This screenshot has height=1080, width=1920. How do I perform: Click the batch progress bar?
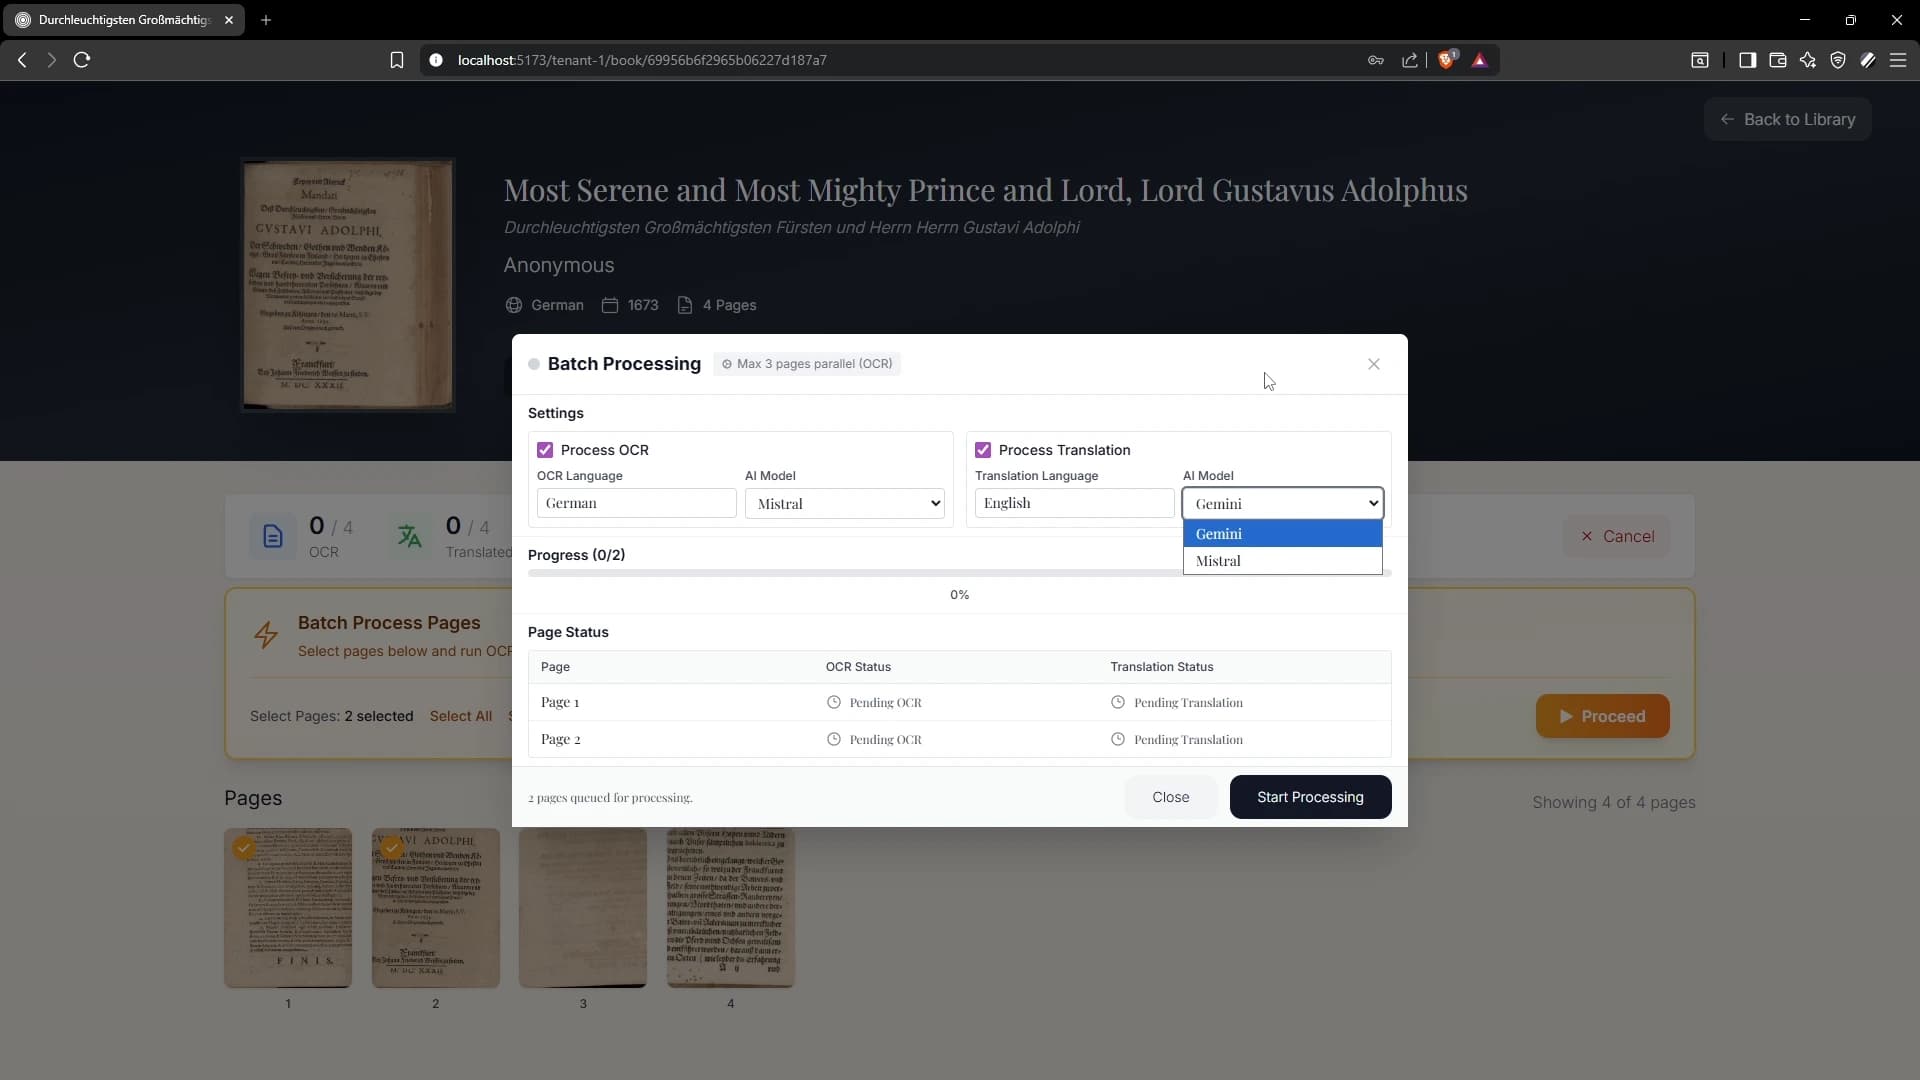coord(850,573)
